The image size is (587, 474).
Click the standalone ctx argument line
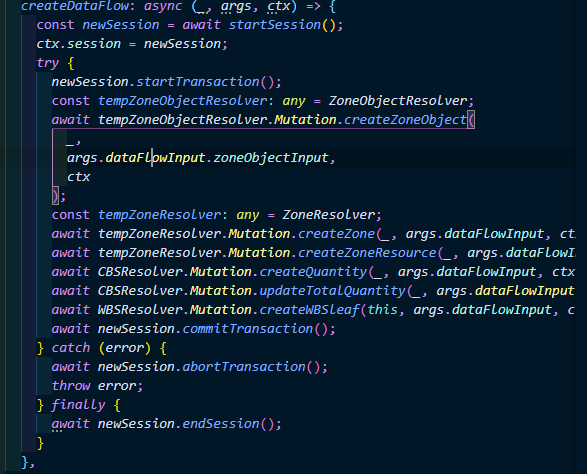point(79,177)
